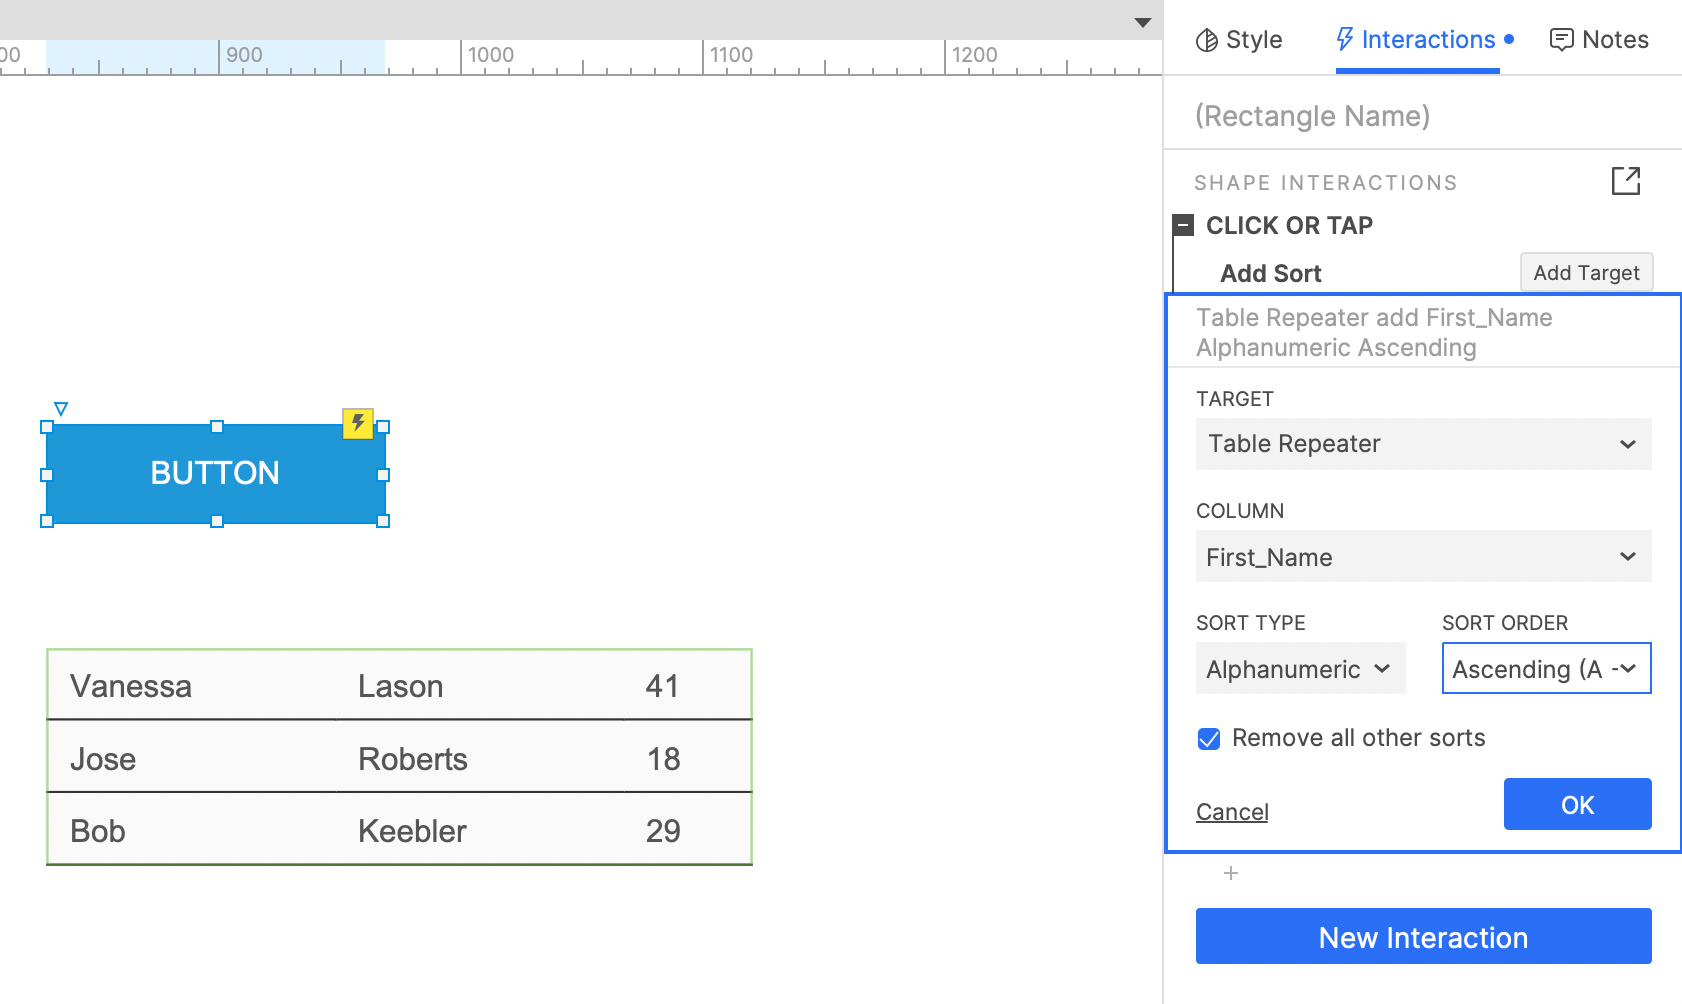Click the Interactions lightning bolt icon
The height and width of the screenshot is (1004, 1682).
tap(1345, 39)
